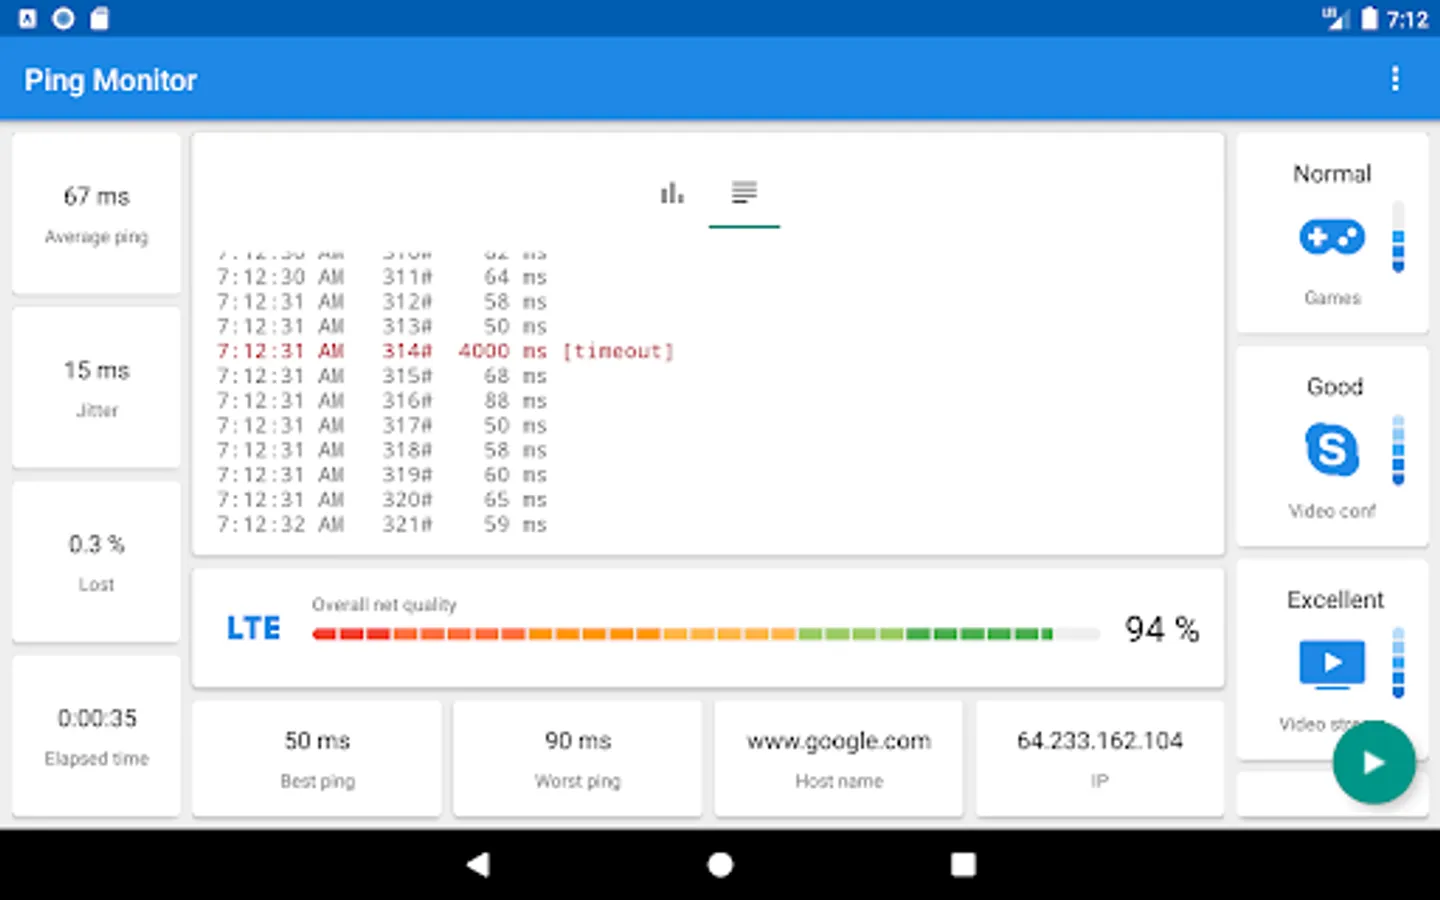Select the 90 ms Worst ping card
Viewport: 1440px width, 900px height.
(x=578, y=758)
